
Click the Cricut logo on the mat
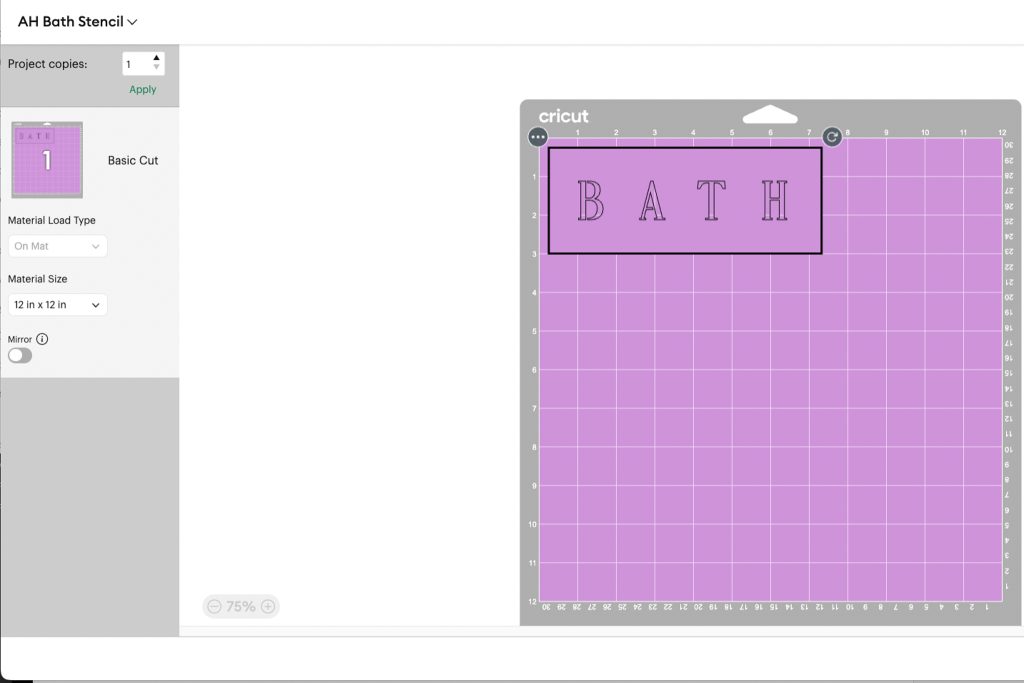(564, 116)
